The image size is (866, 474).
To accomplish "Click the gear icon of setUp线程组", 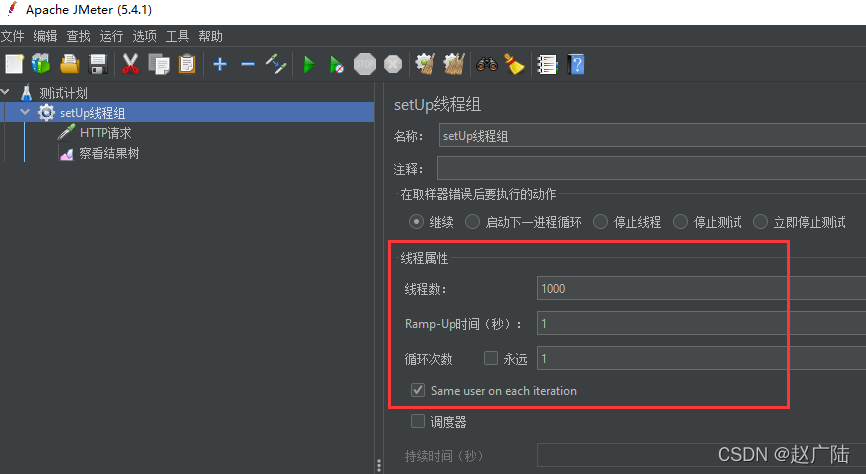I will pyautogui.click(x=46, y=113).
